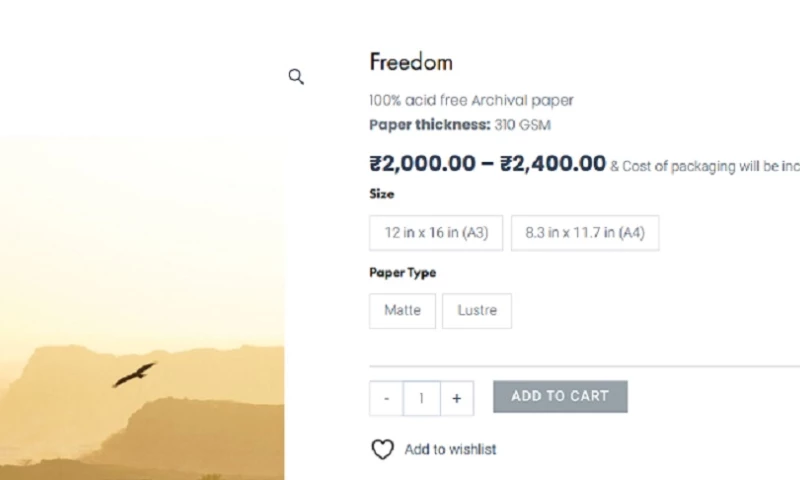800x480 pixels.
Task: Choose the 8.3 in x 11.7 in (A4) size
Action: (585, 232)
